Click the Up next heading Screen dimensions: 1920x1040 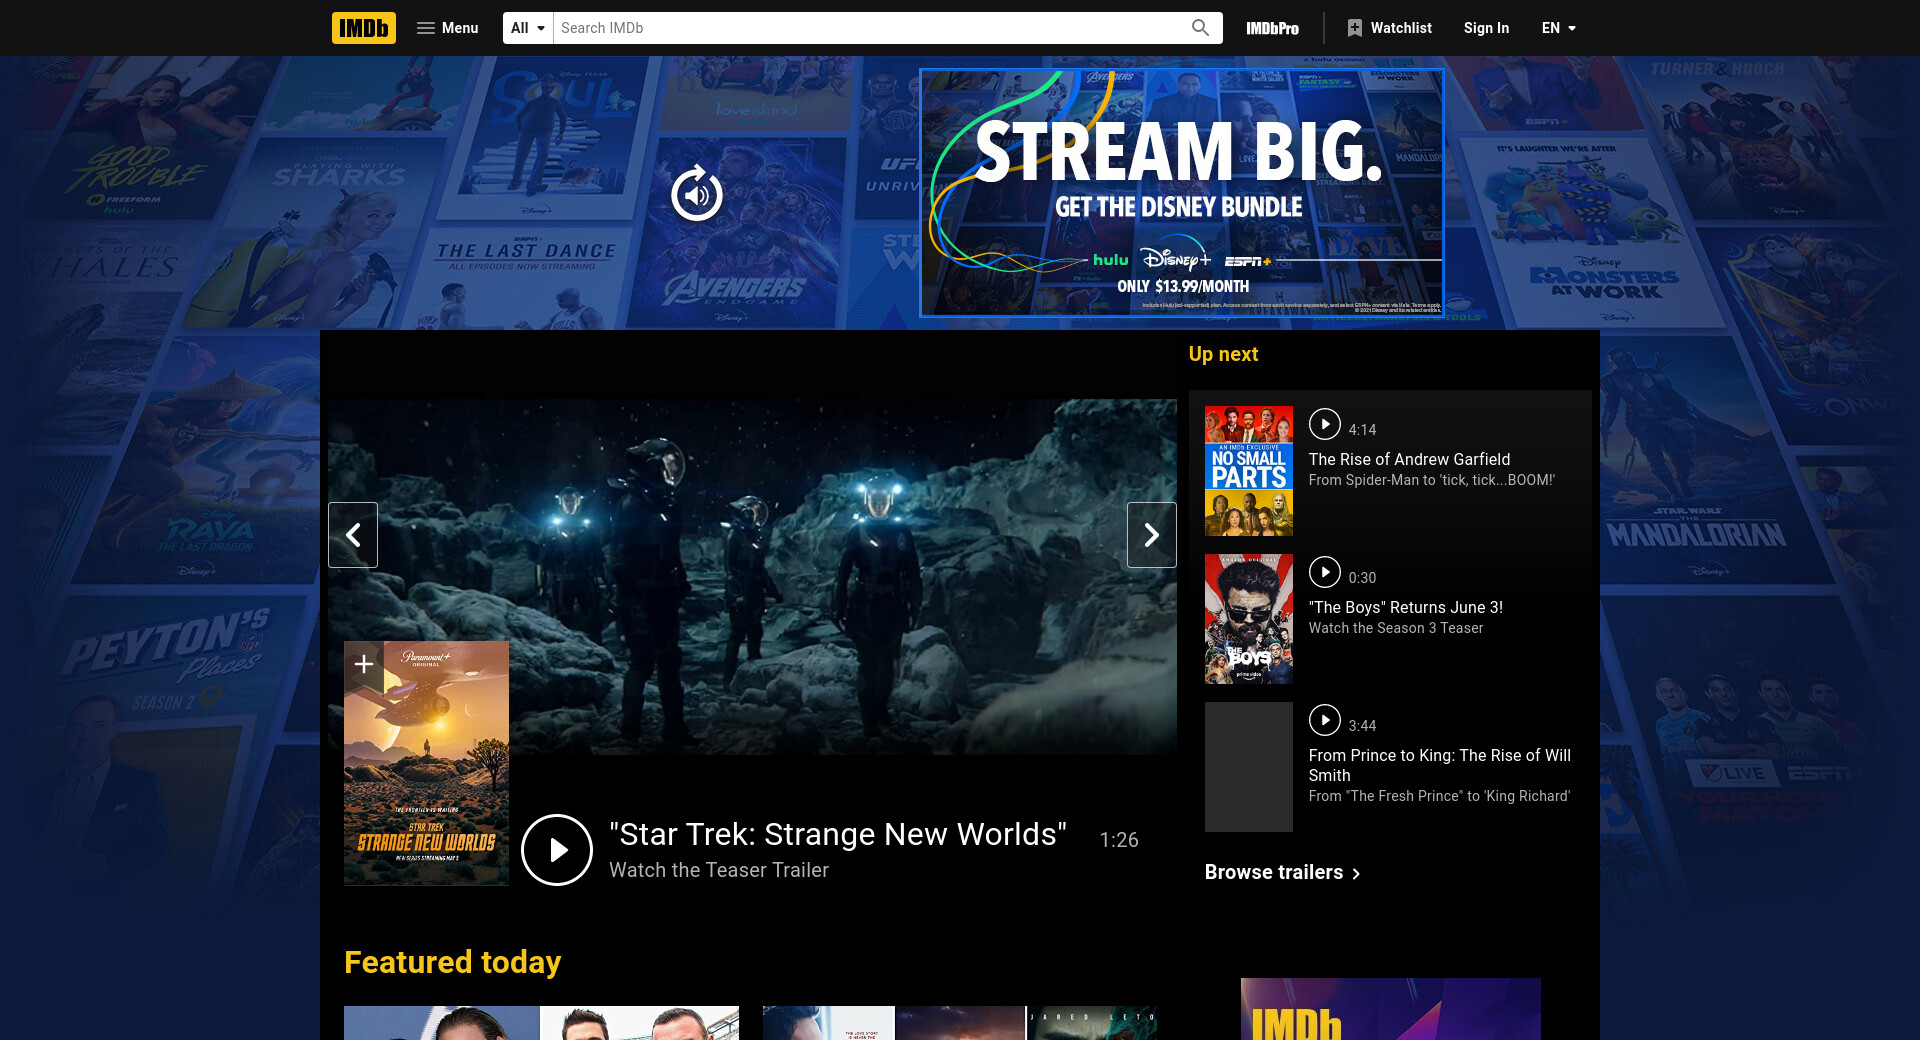[1223, 354]
